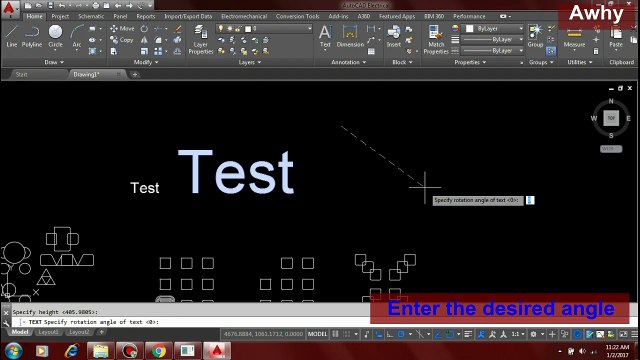This screenshot has height=360, width=640.
Task: Select the Circle tool
Action: point(55,36)
